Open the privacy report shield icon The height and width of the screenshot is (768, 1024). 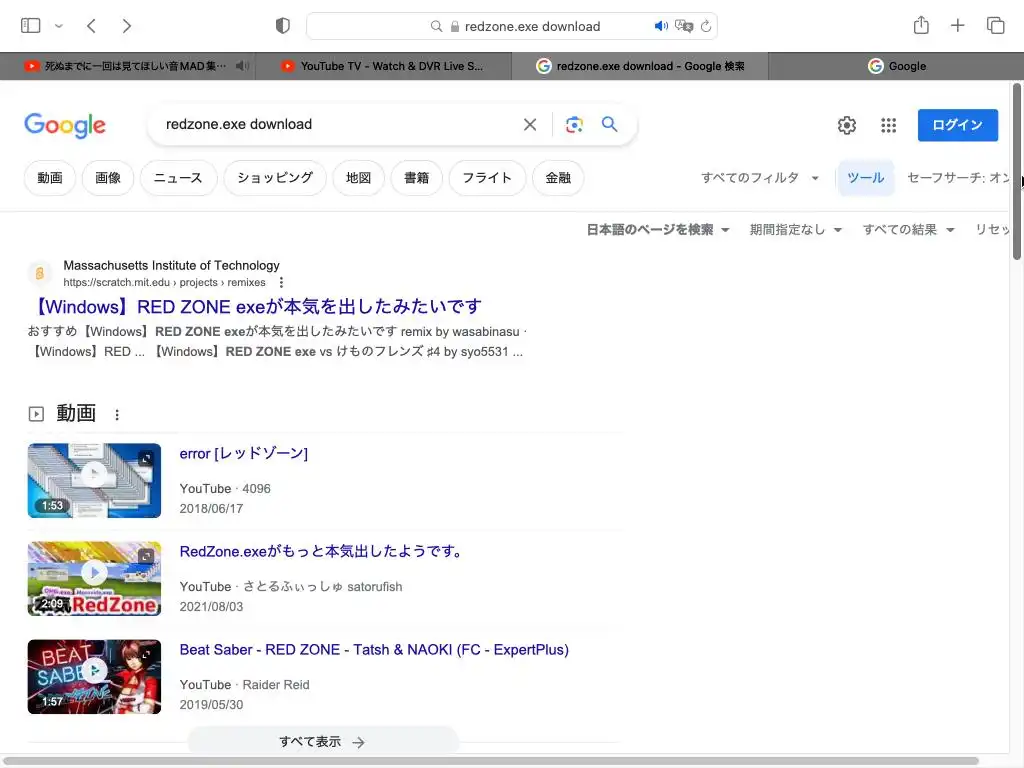pos(282,26)
